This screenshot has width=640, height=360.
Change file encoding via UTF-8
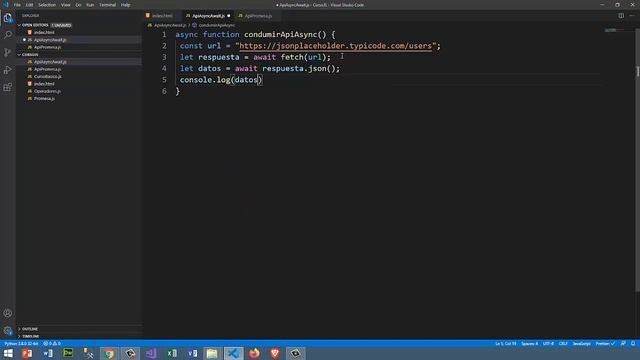click(548, 344)
